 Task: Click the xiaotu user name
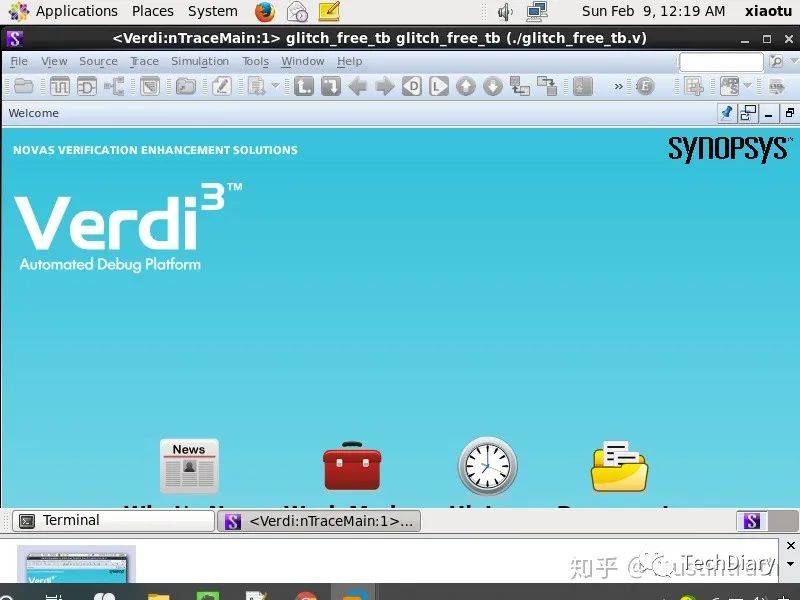pyautogui.click(x=768, y=11)
